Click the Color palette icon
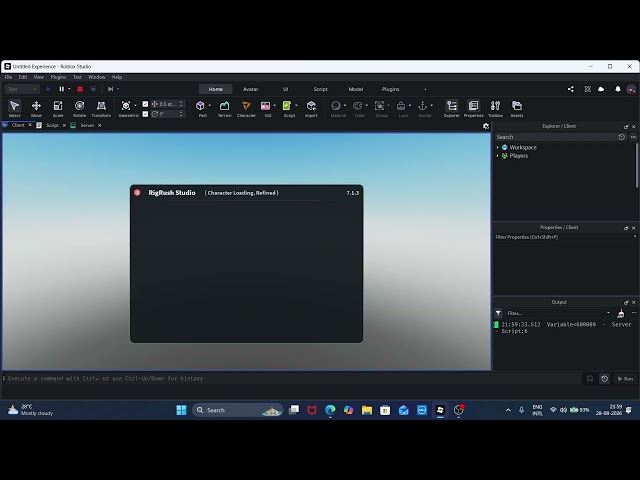Viewport: 640px width, 480px height. coord(358,106)
